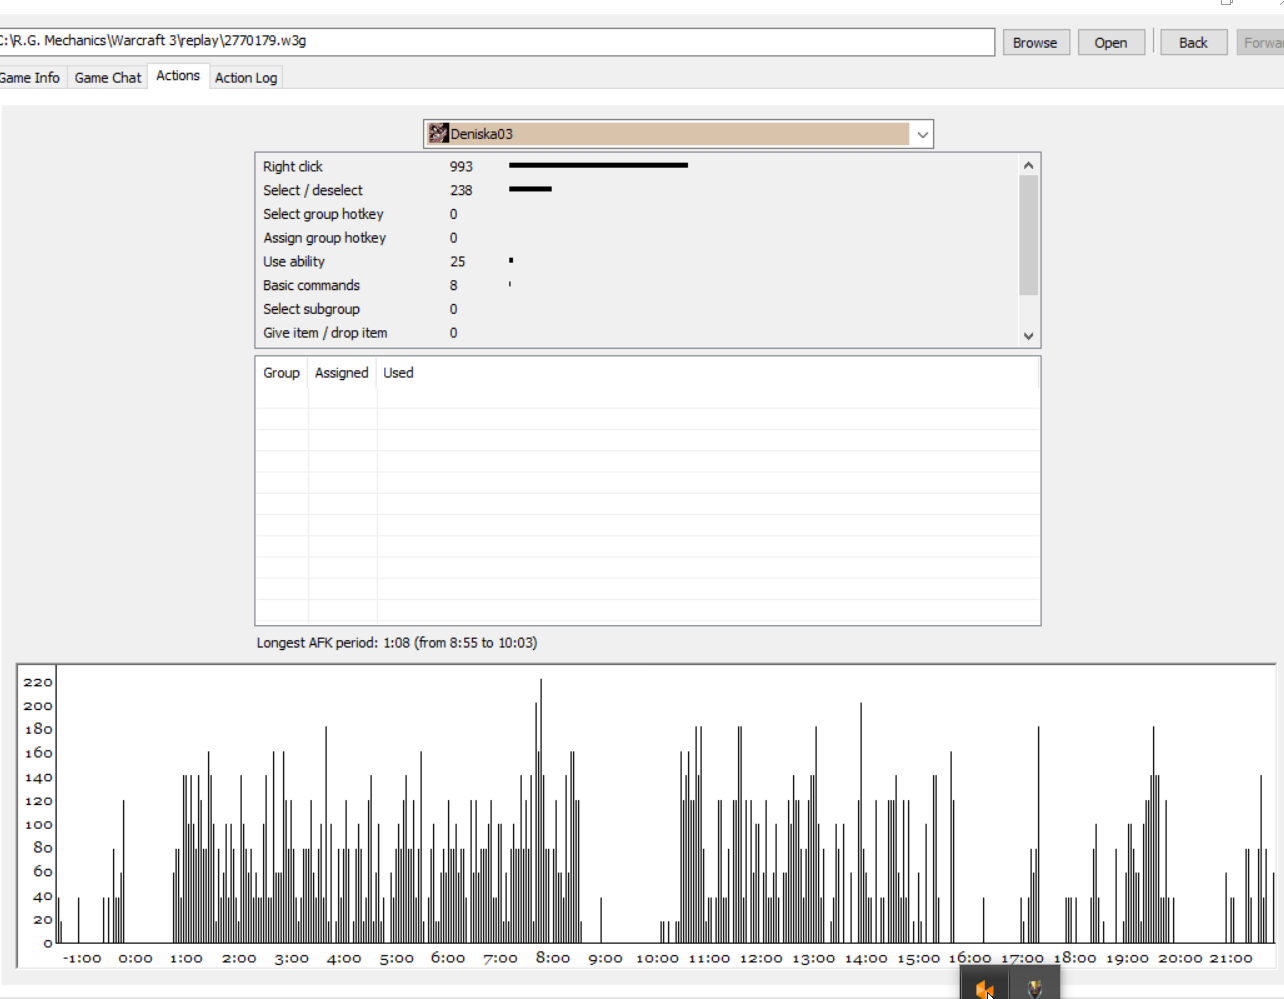
Task: Click the Browse button
Action: click(1035, 42)
